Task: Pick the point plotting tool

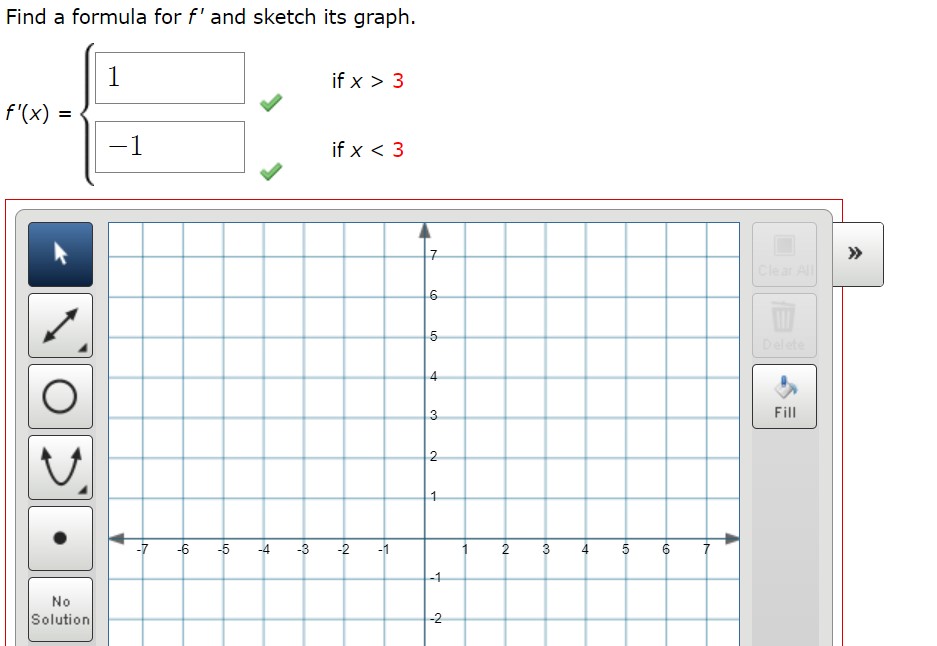Action: point(61,537)
